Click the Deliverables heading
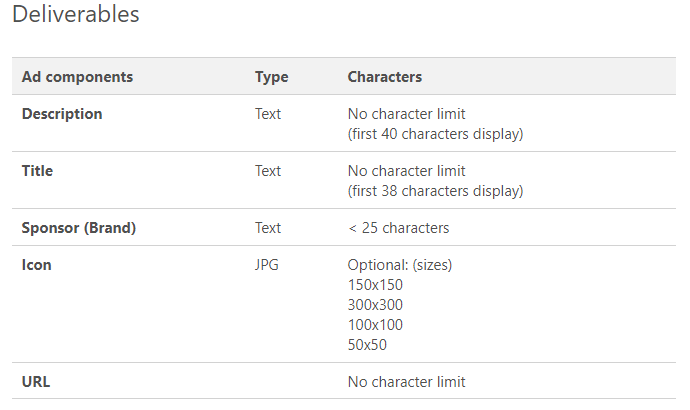Viewport: 690px width, 410px height. [76, 15]
